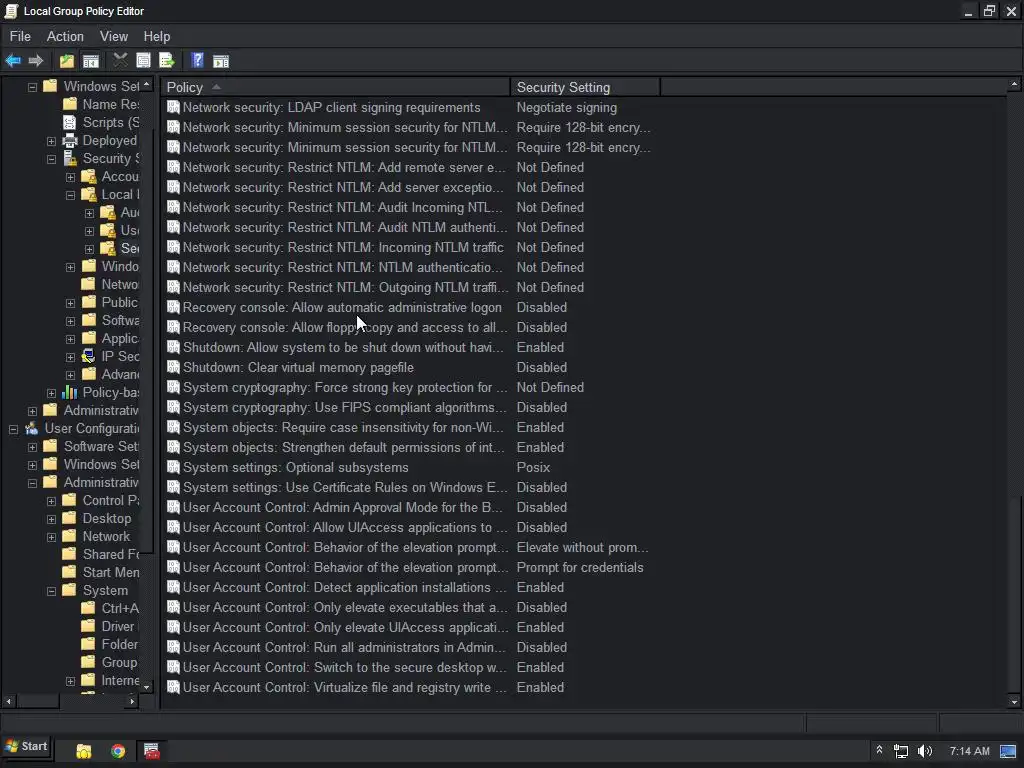
Task: Click the icon beside Shutdown: Clear virtual memory pagefile
Action: 173,368
